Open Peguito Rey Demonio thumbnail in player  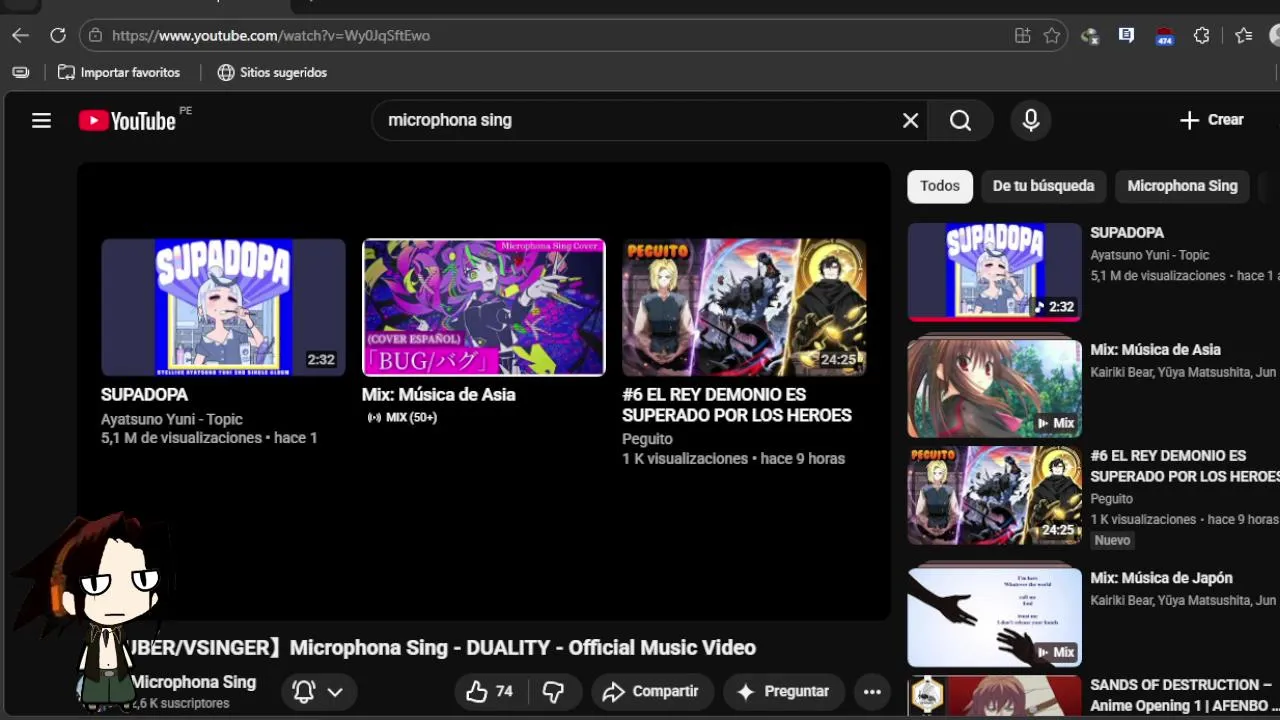pyautogui.click(x=744, y=307)
